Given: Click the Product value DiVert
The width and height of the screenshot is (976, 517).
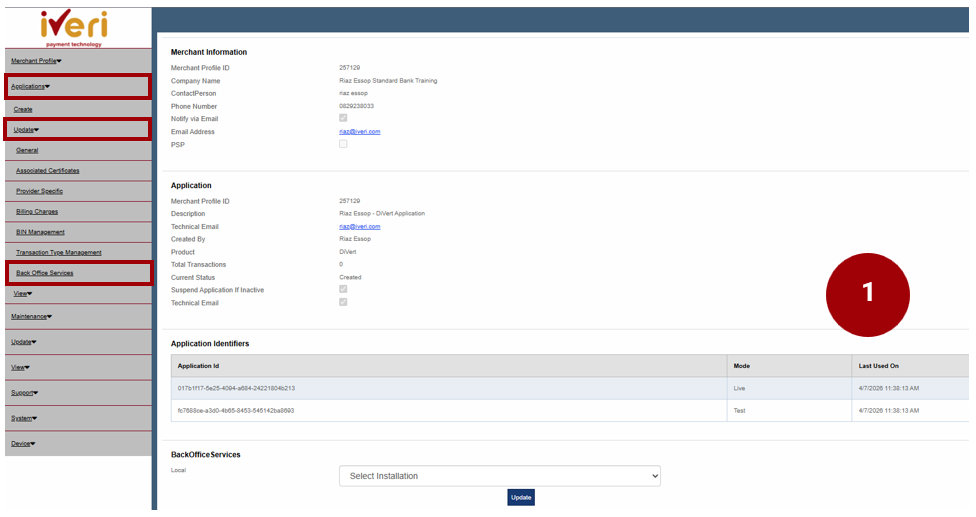Looking at the screenshot, I should [348, 252].
